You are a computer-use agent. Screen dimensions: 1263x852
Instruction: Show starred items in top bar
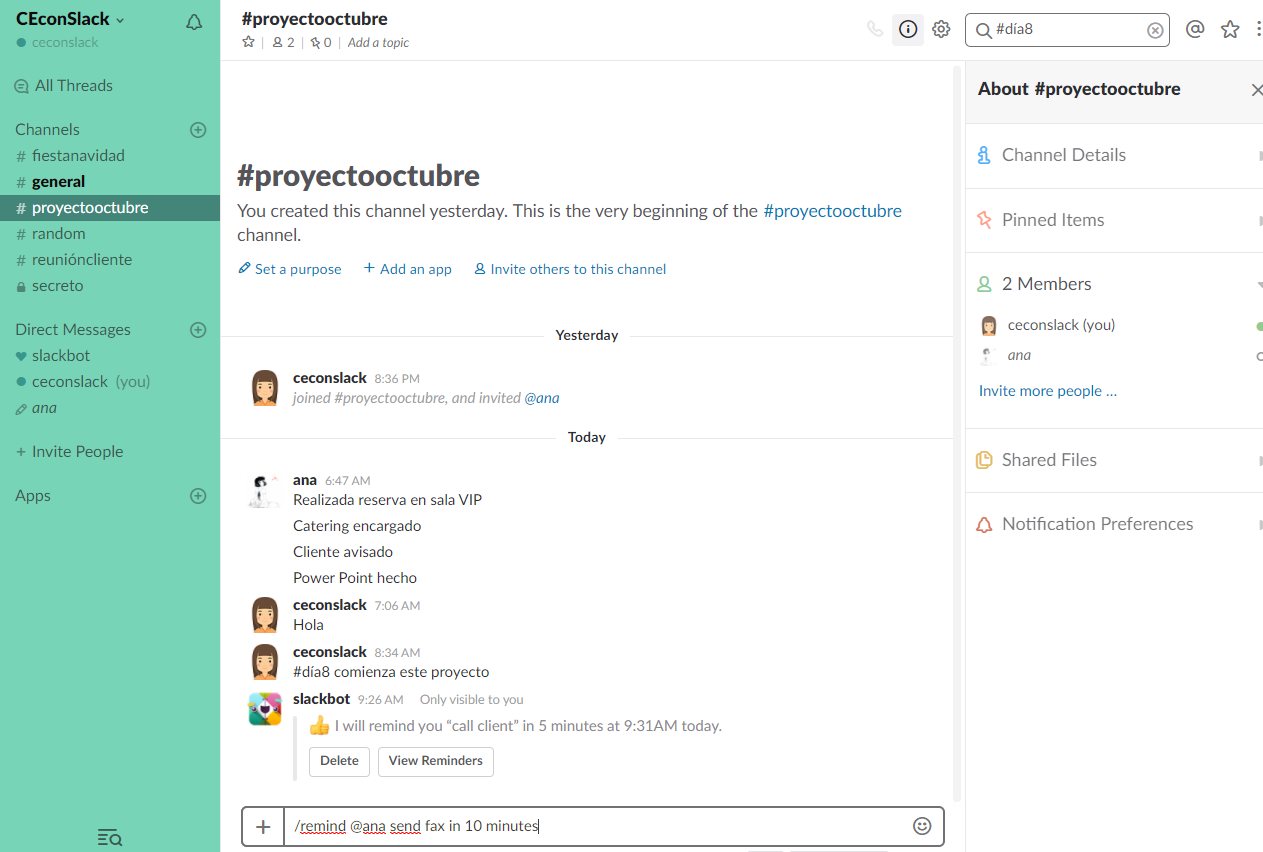1230,29
